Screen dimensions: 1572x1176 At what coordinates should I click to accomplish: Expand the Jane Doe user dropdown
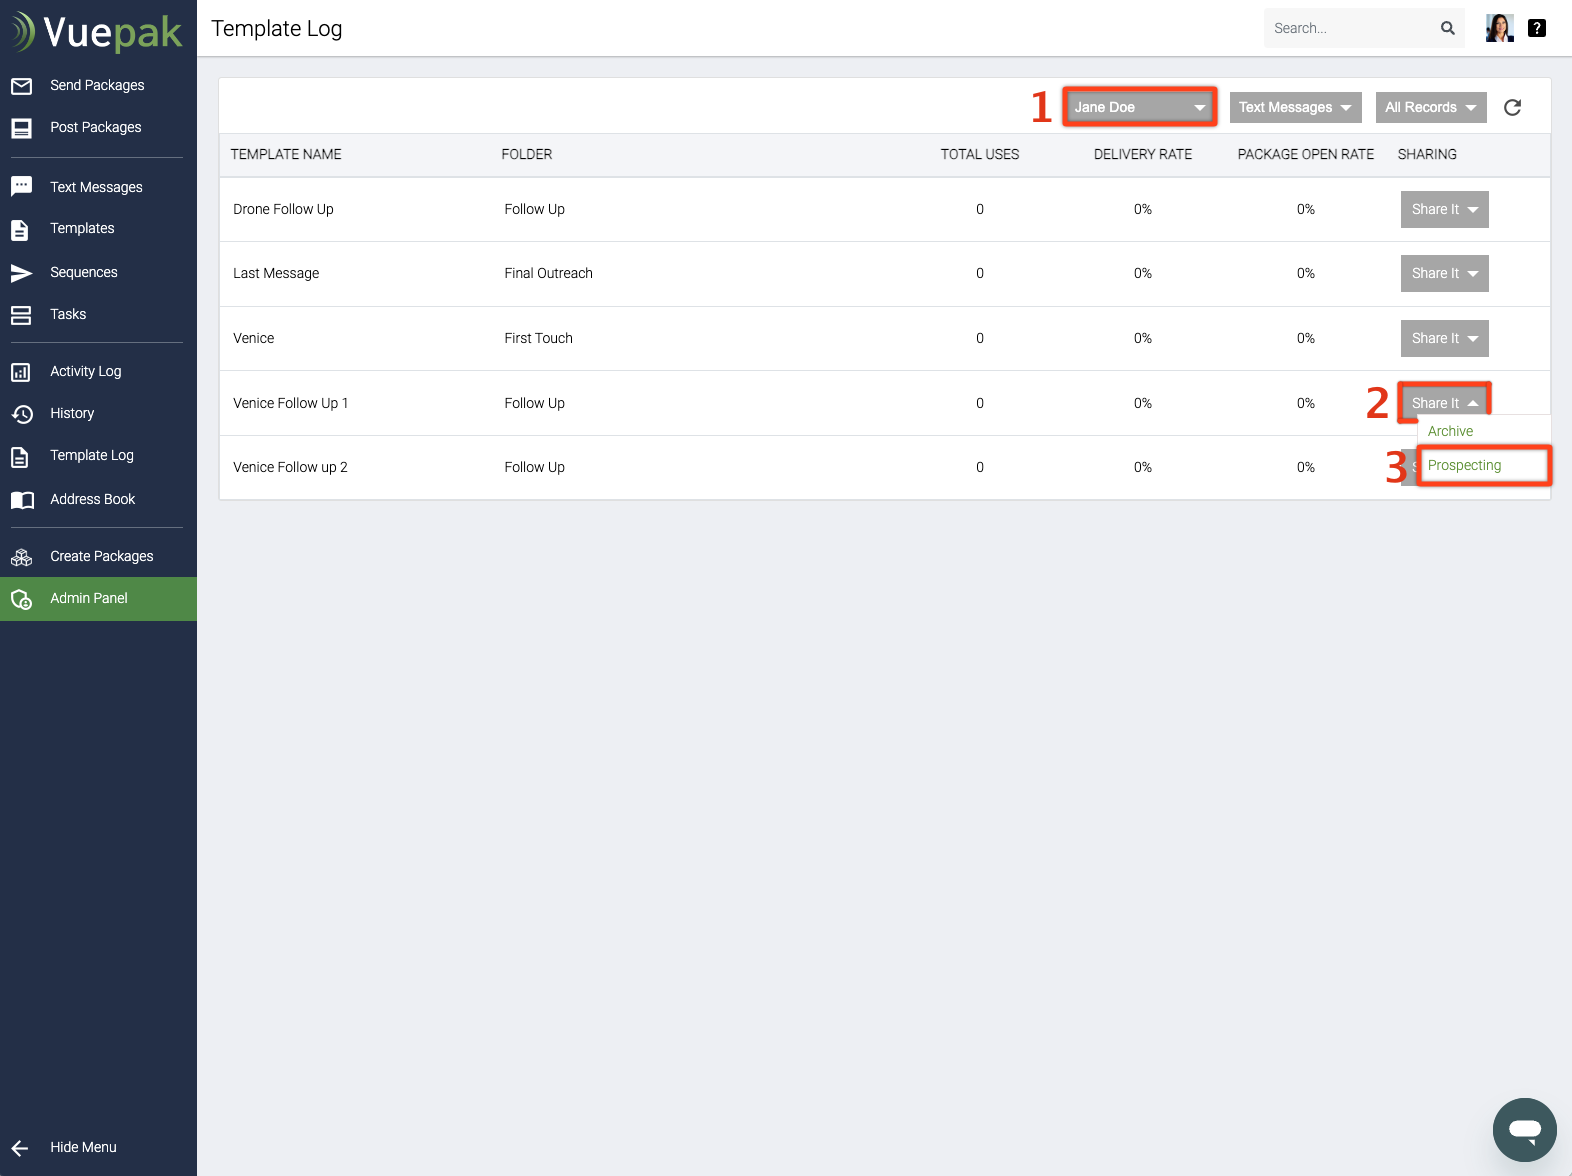(x=1139, y=107)
